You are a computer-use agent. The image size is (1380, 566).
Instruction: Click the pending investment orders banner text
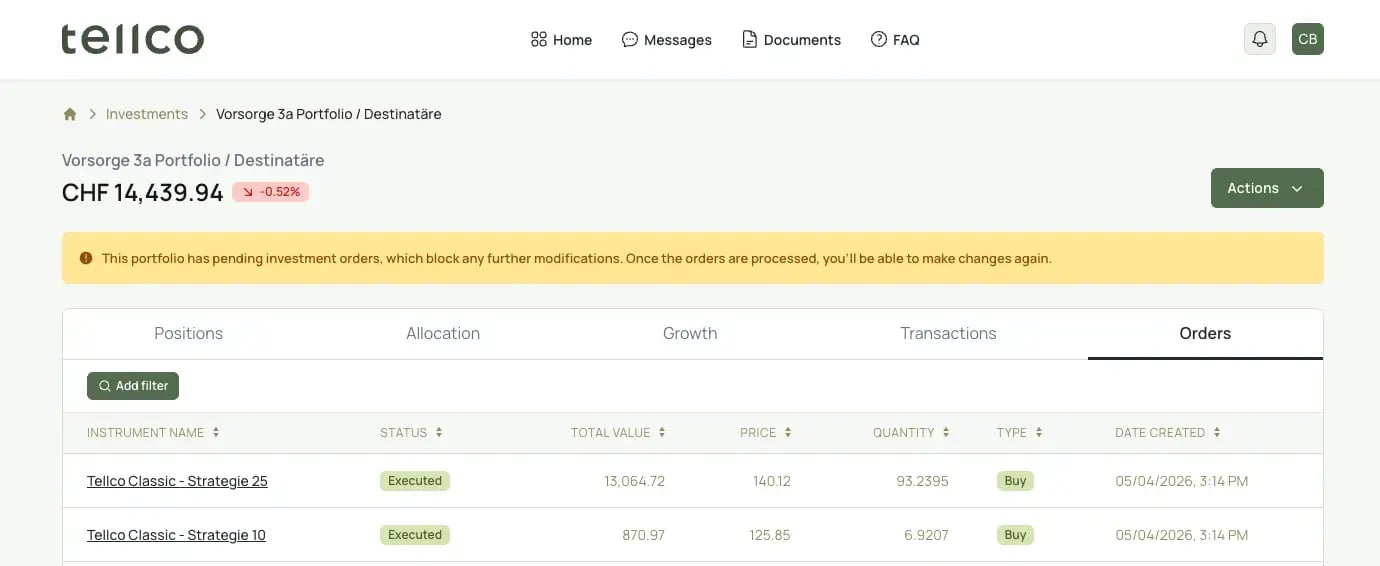point(577,258)
